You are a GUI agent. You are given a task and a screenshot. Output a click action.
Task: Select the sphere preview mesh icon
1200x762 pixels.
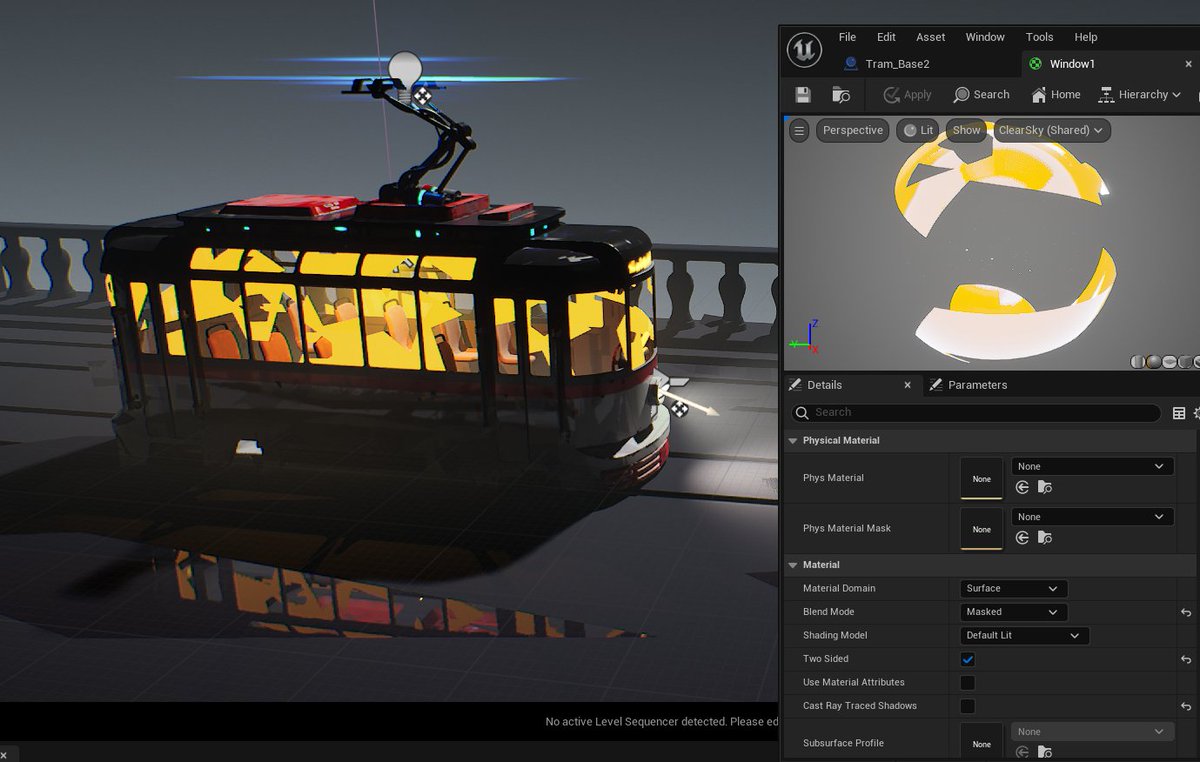[1154, 362]
